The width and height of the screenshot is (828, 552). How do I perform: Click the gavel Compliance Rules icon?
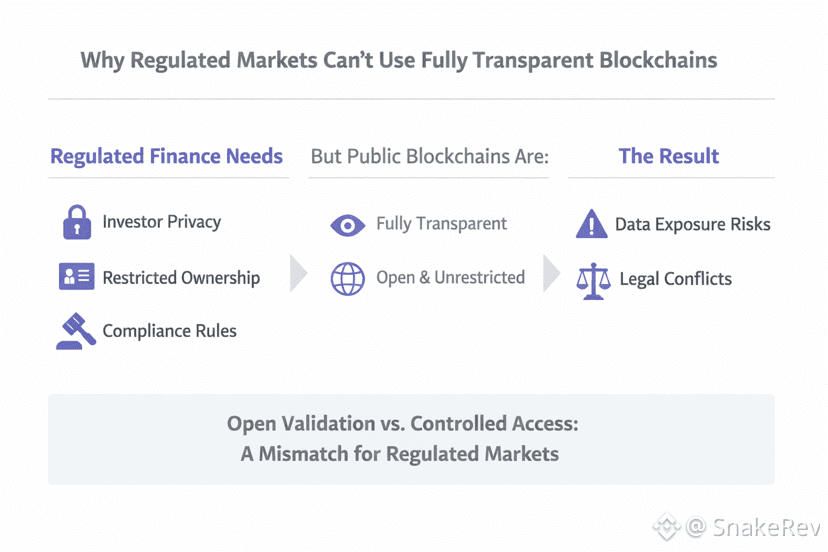(76, 331)
